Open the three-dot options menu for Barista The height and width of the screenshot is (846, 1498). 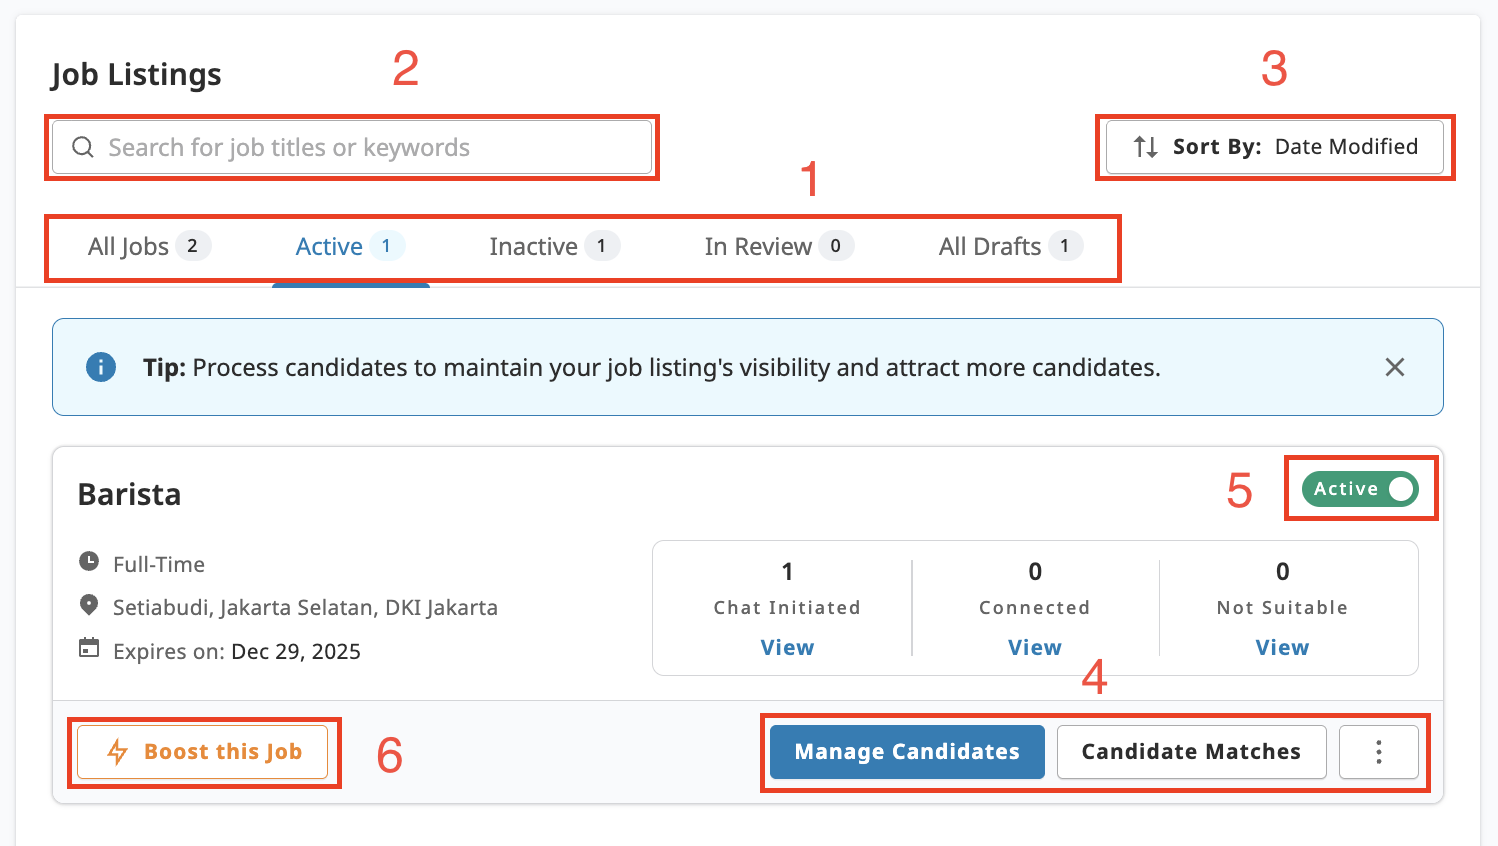click(1379, 751)
